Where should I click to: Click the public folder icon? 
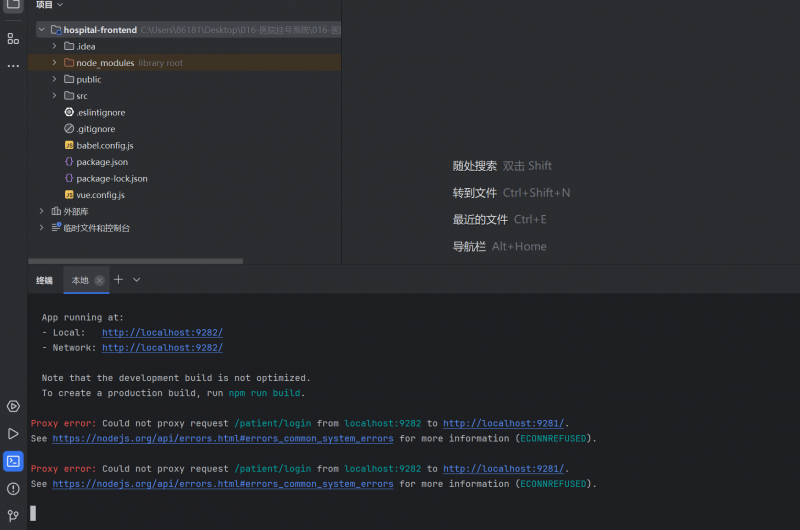coord(69,79)
